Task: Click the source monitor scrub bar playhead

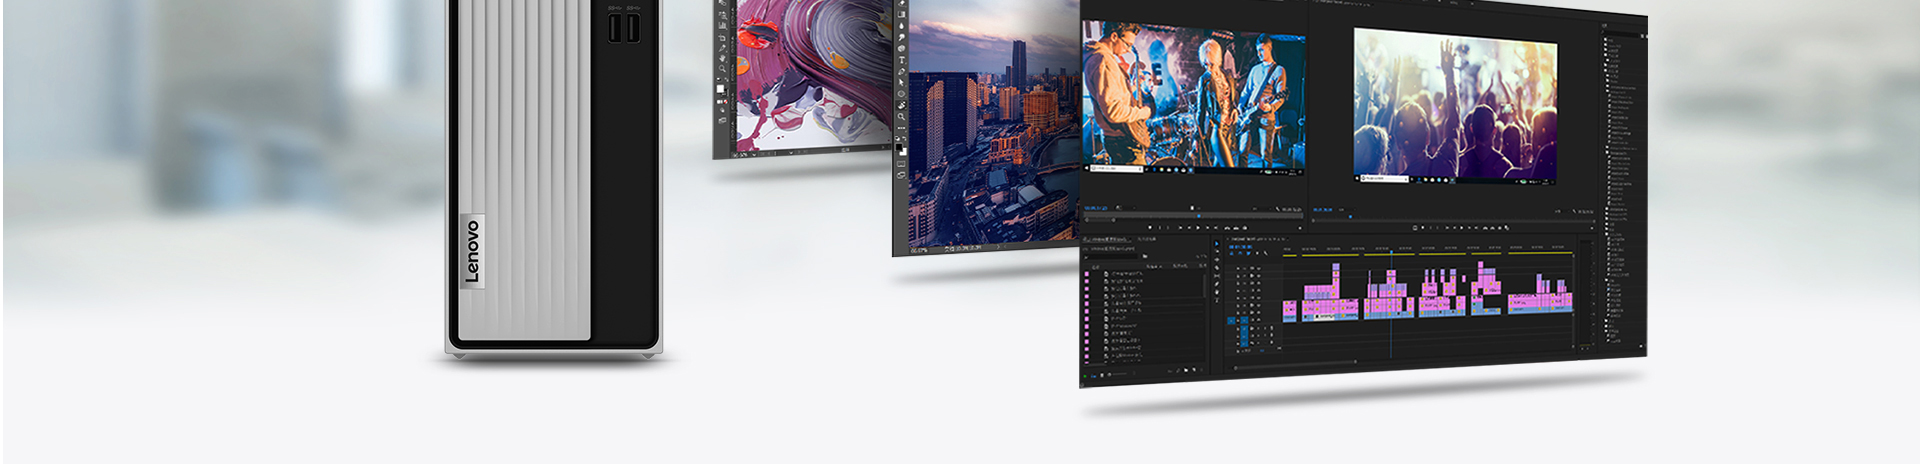Action: [1198, 215]
